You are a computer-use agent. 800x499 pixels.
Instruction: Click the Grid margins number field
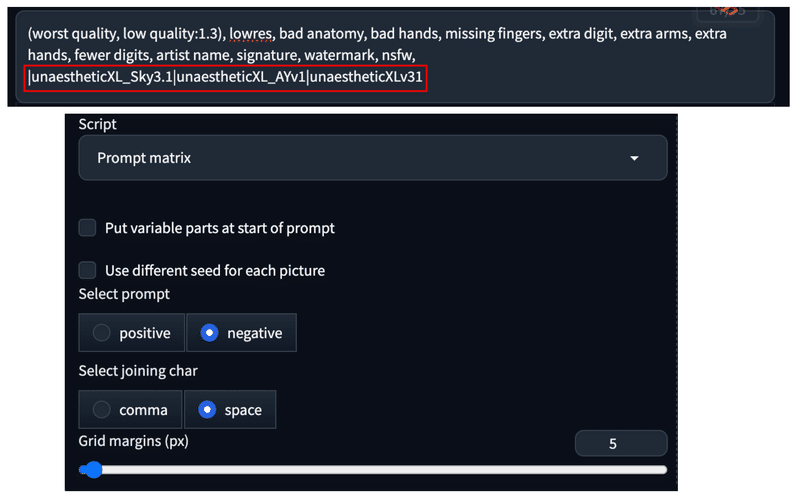(x=620, y=443)
